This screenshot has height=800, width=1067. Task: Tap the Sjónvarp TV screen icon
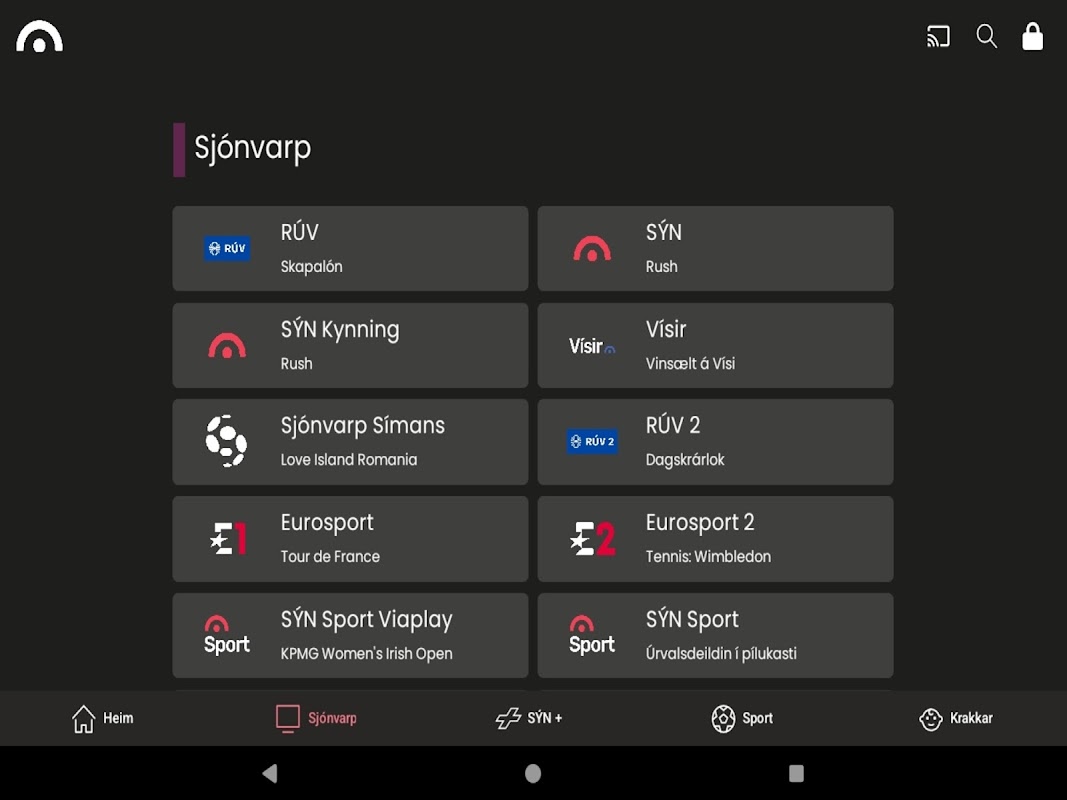[288, 718]
